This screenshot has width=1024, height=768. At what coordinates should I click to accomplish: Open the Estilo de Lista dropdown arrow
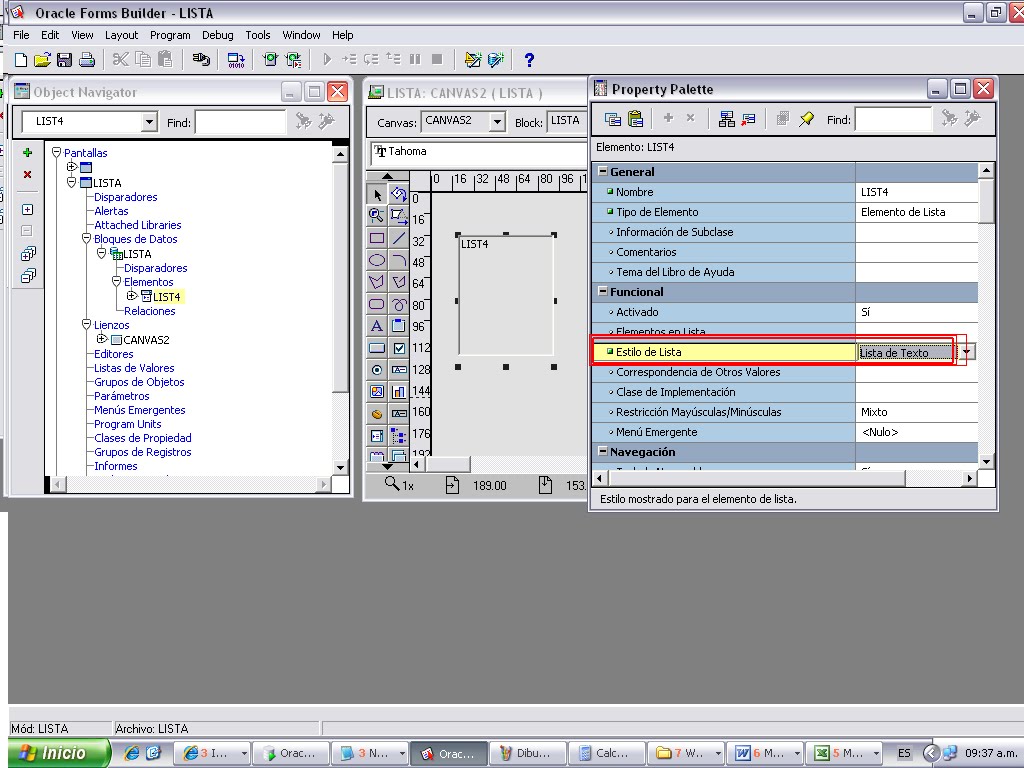coord(966,352)
